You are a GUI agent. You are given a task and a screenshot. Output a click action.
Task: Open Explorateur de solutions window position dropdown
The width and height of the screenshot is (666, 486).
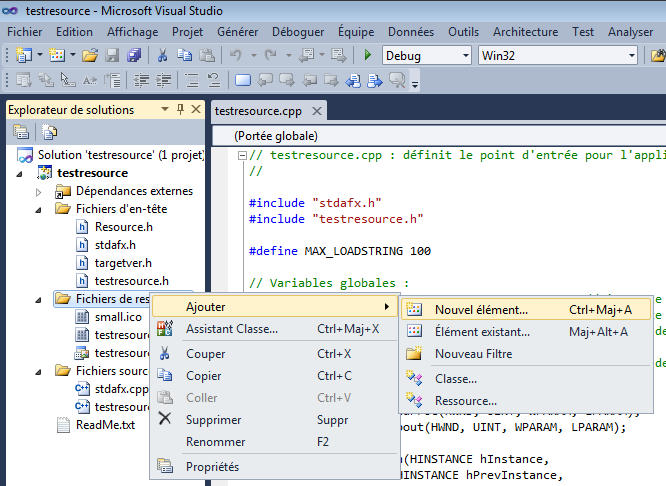point(165,110)
